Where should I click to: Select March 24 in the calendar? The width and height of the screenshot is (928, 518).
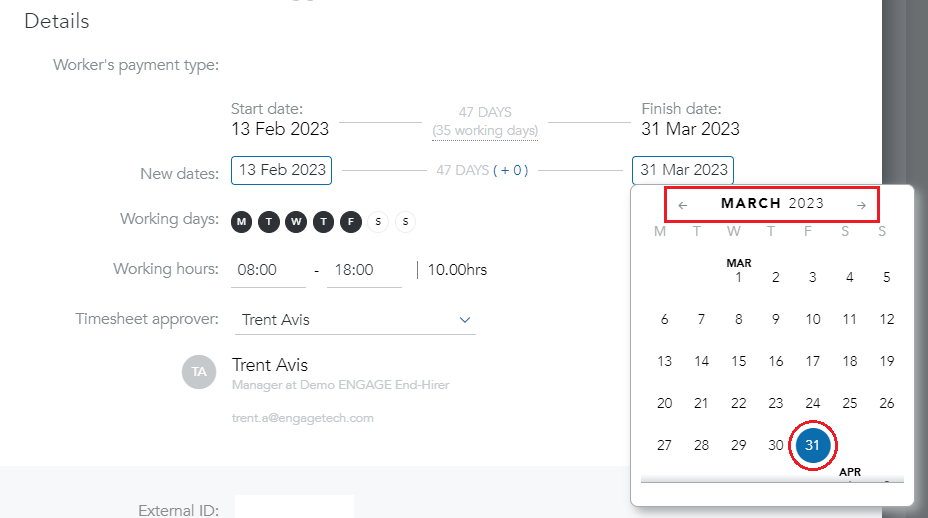(813, 403)
